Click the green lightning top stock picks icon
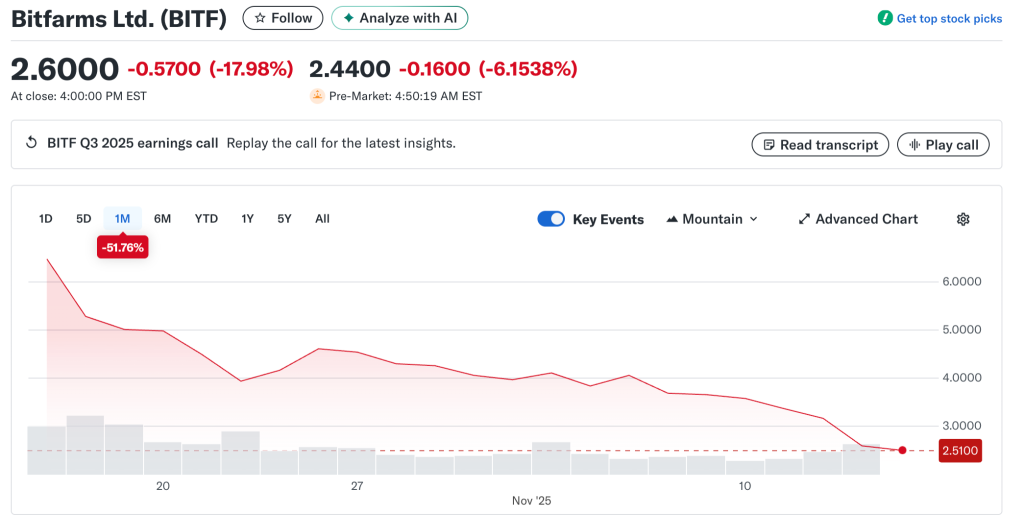The width and height of the screenshot is (1024, 524). point(885,18)
